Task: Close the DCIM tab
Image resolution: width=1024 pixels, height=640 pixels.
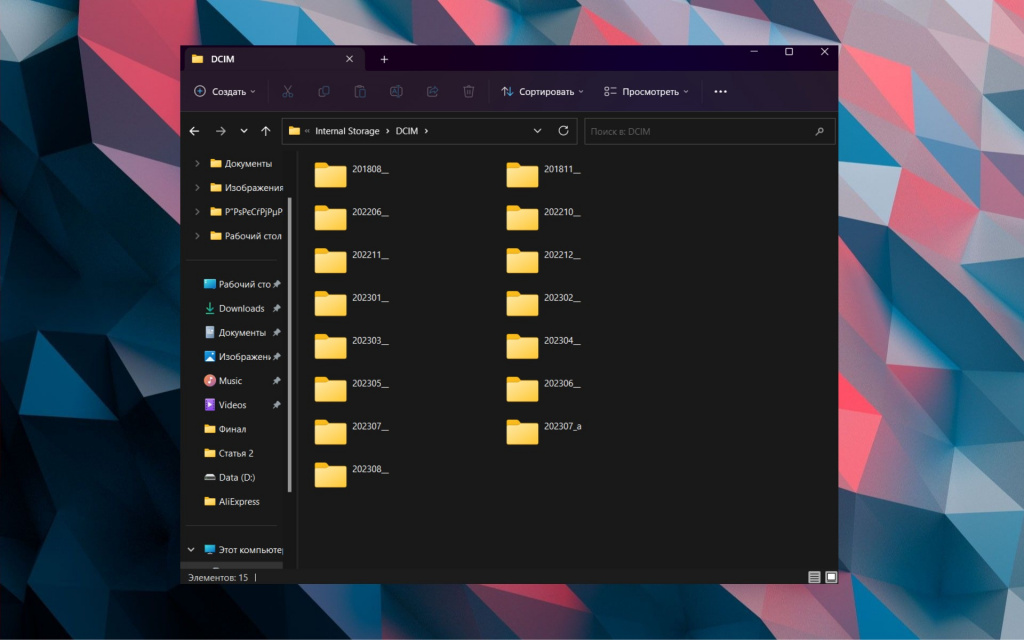Action: tap(349, 59)
